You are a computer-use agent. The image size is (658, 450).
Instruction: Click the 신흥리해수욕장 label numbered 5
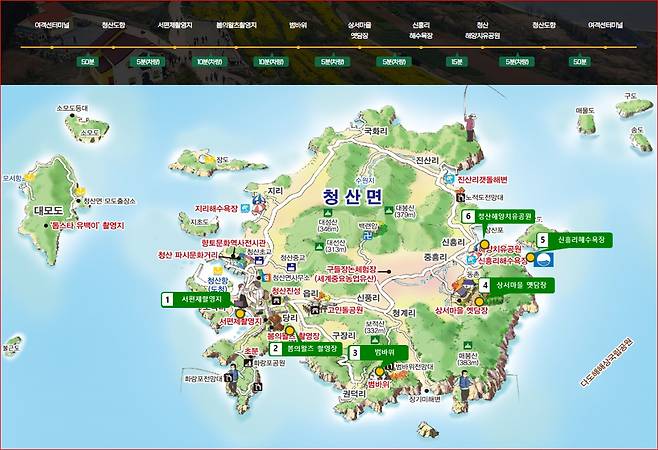click(x=573, y=240)
